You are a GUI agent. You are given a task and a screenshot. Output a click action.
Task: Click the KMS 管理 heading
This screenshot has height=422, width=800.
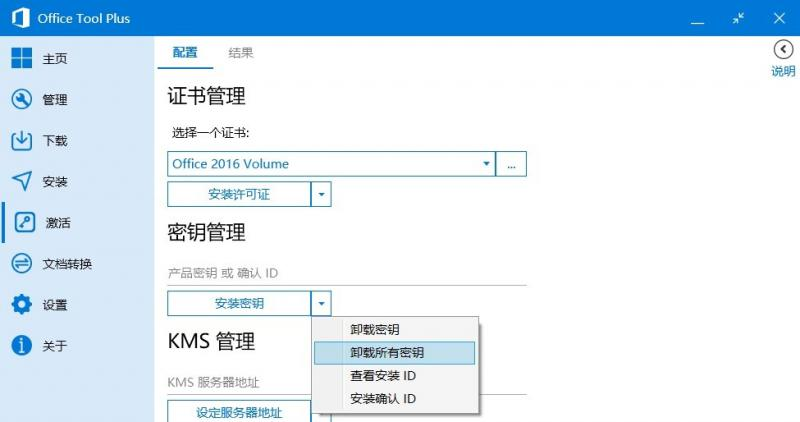[211, 341]
